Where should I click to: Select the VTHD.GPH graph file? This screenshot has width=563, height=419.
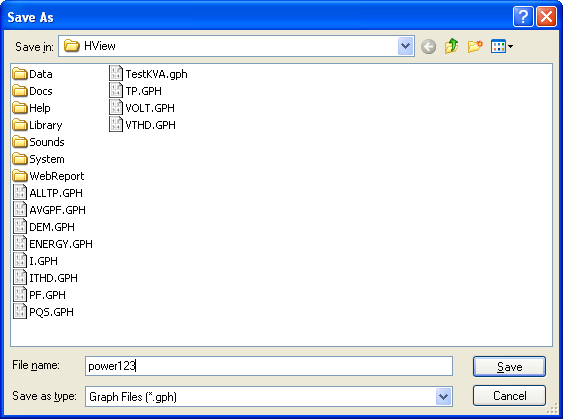point(142,125)
